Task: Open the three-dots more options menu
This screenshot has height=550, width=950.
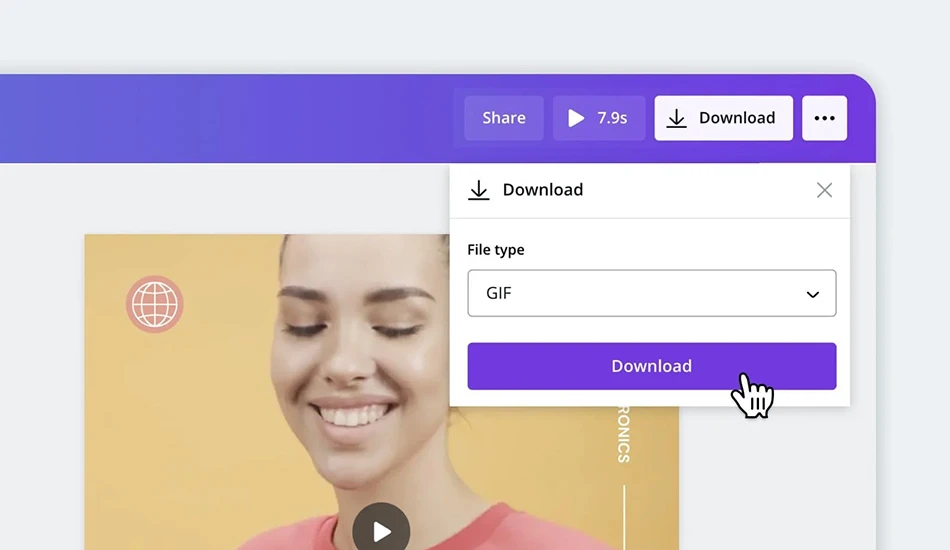Action: click(x=824, y=118)
